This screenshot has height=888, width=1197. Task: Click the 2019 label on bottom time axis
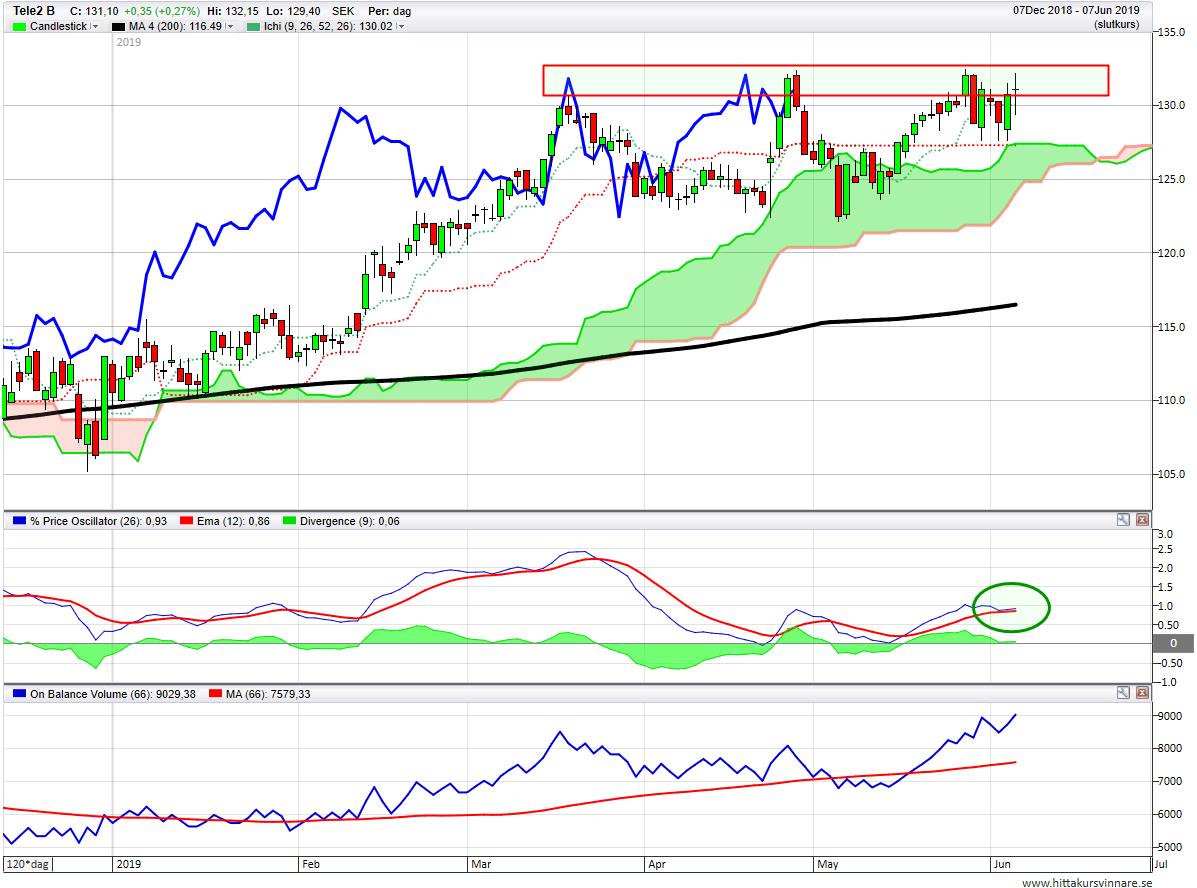pyautogui.click(x=128, y=864)
